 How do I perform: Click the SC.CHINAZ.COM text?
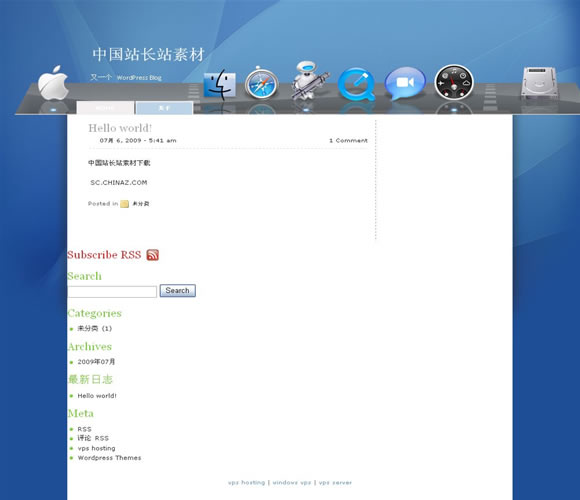pyautogui.click(x=119, y=183)
